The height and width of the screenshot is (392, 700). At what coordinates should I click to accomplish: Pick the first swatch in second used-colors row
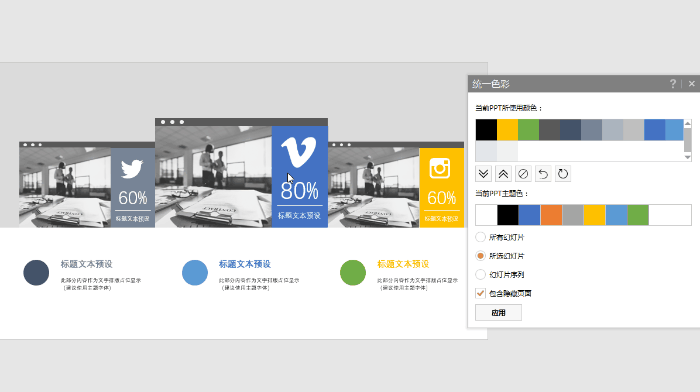coord(486,151)
